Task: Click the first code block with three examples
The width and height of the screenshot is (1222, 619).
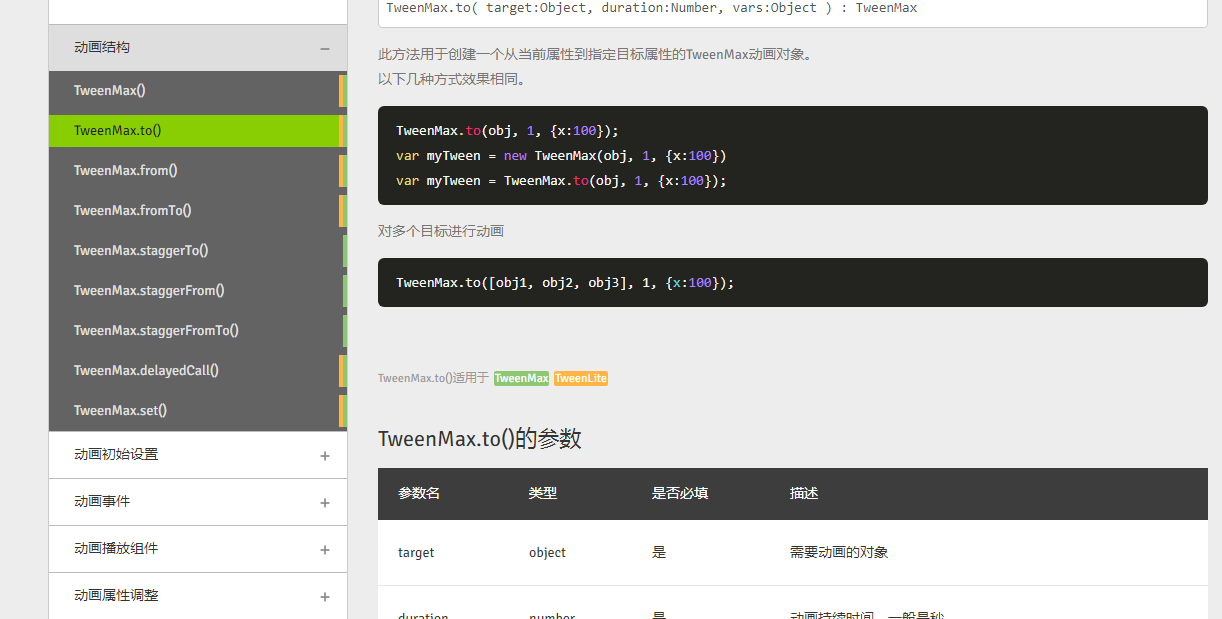Action: [x=792, y=156]
